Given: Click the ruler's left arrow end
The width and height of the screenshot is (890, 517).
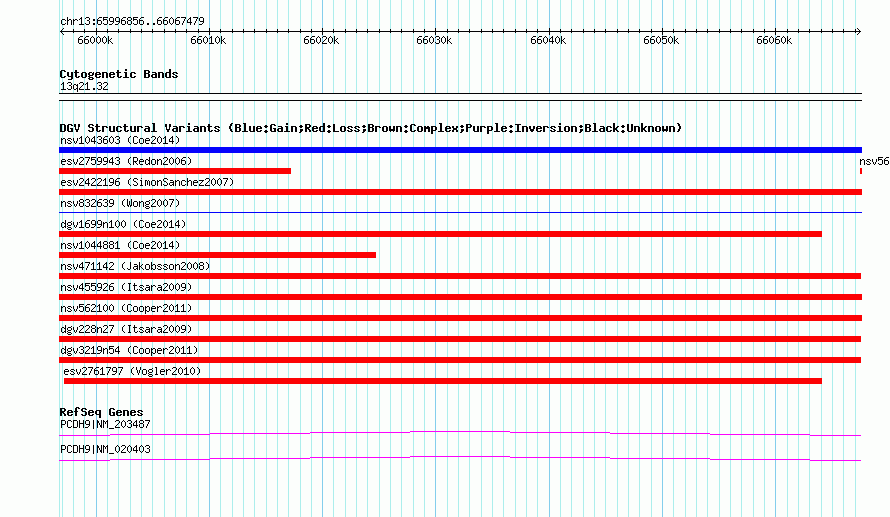Looking at the screenshot, I should coord(62,31).
